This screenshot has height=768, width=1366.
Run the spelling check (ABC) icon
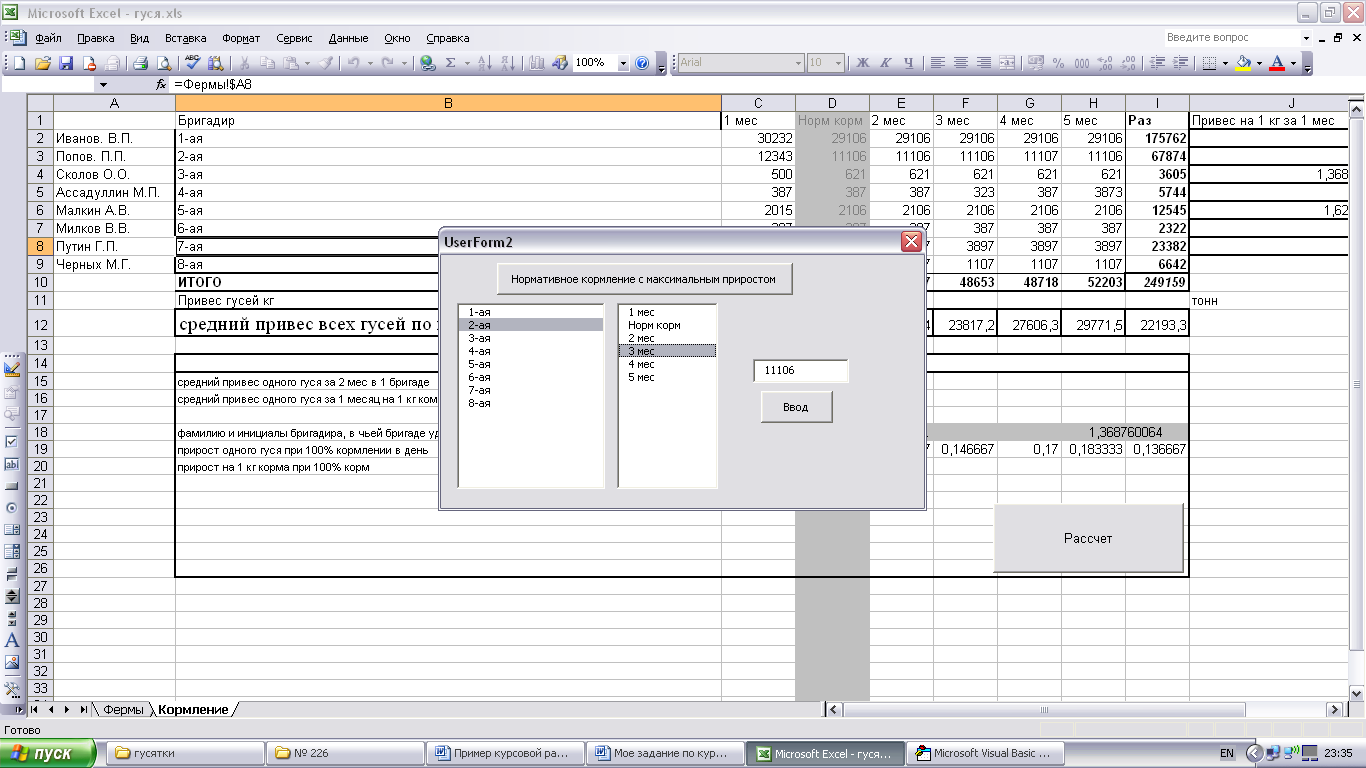pos(192,63)
